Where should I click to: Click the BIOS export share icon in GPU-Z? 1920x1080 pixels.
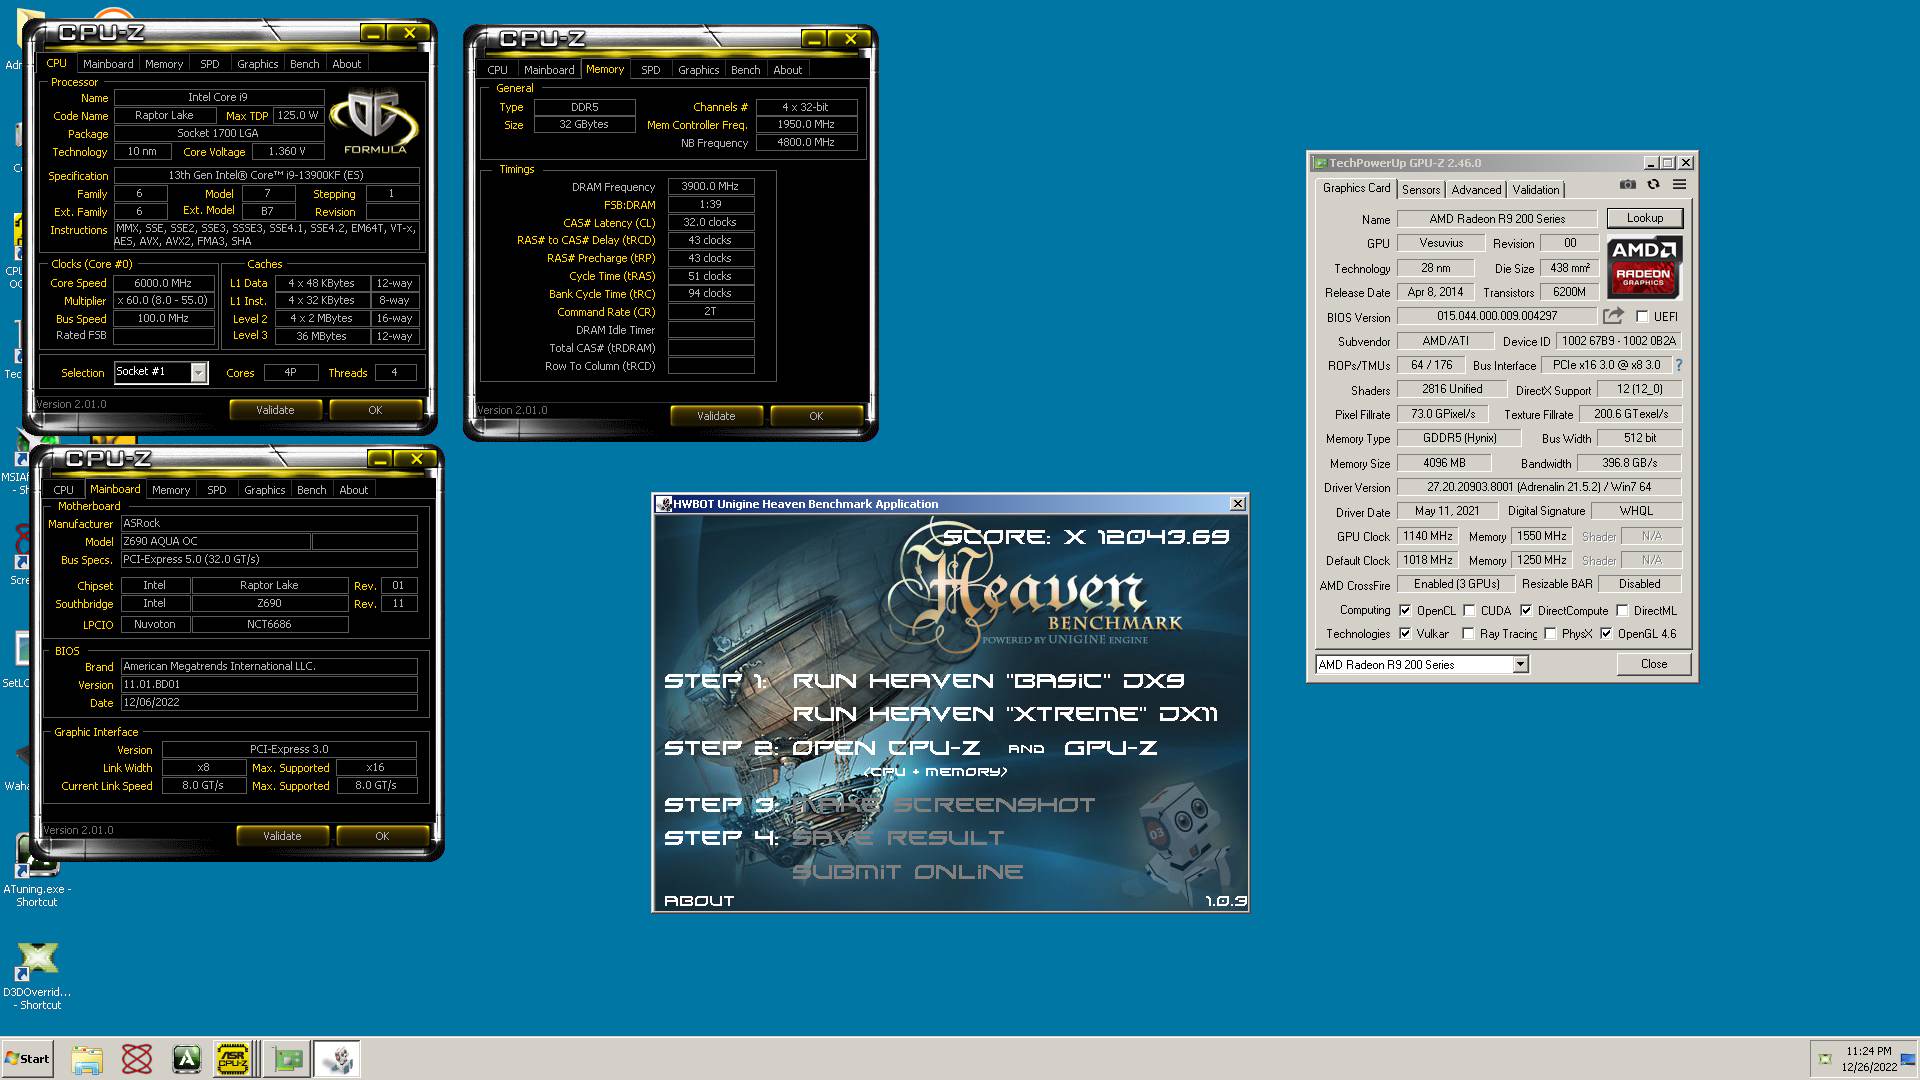point(1613,316)
